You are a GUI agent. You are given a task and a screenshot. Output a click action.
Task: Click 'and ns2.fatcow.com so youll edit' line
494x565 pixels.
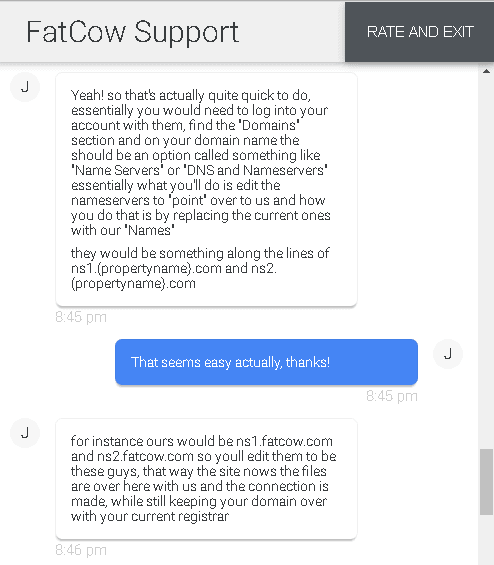204,456
